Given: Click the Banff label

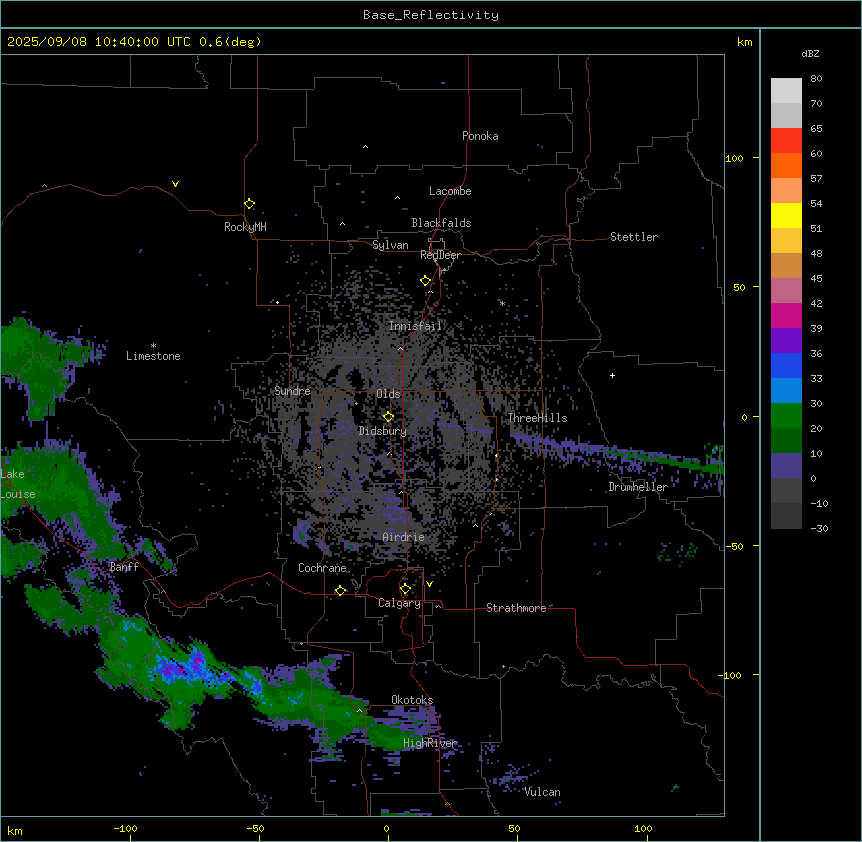Looking at the screenshot, I should [124, 567].
